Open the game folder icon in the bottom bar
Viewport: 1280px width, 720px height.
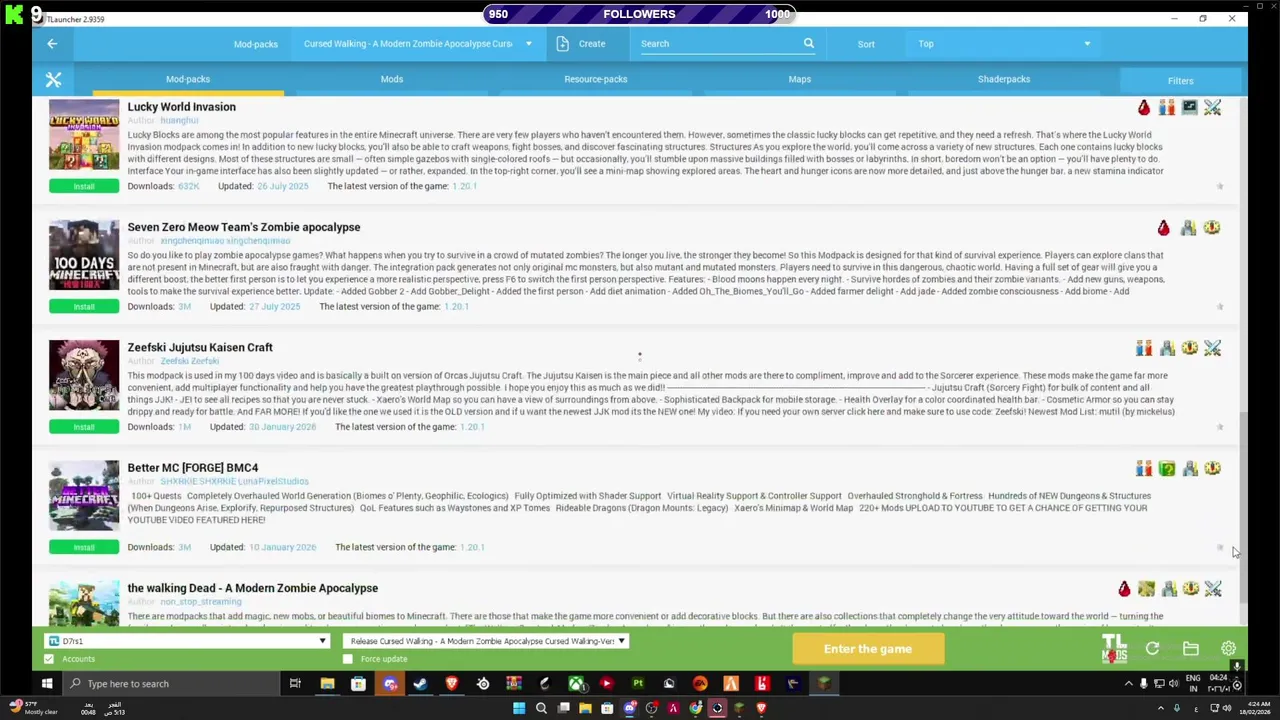1190,649
